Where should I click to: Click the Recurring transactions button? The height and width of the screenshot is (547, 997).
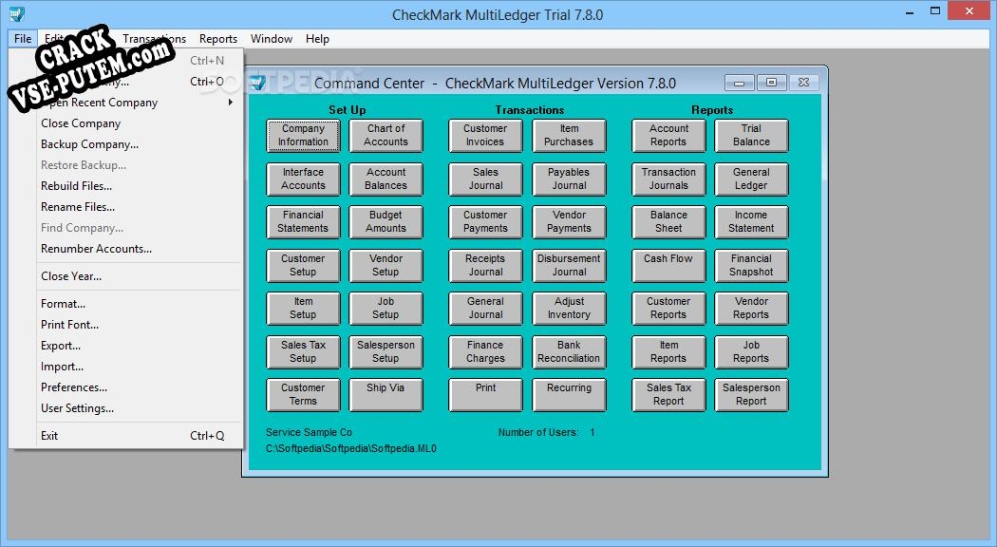[569, 395]
